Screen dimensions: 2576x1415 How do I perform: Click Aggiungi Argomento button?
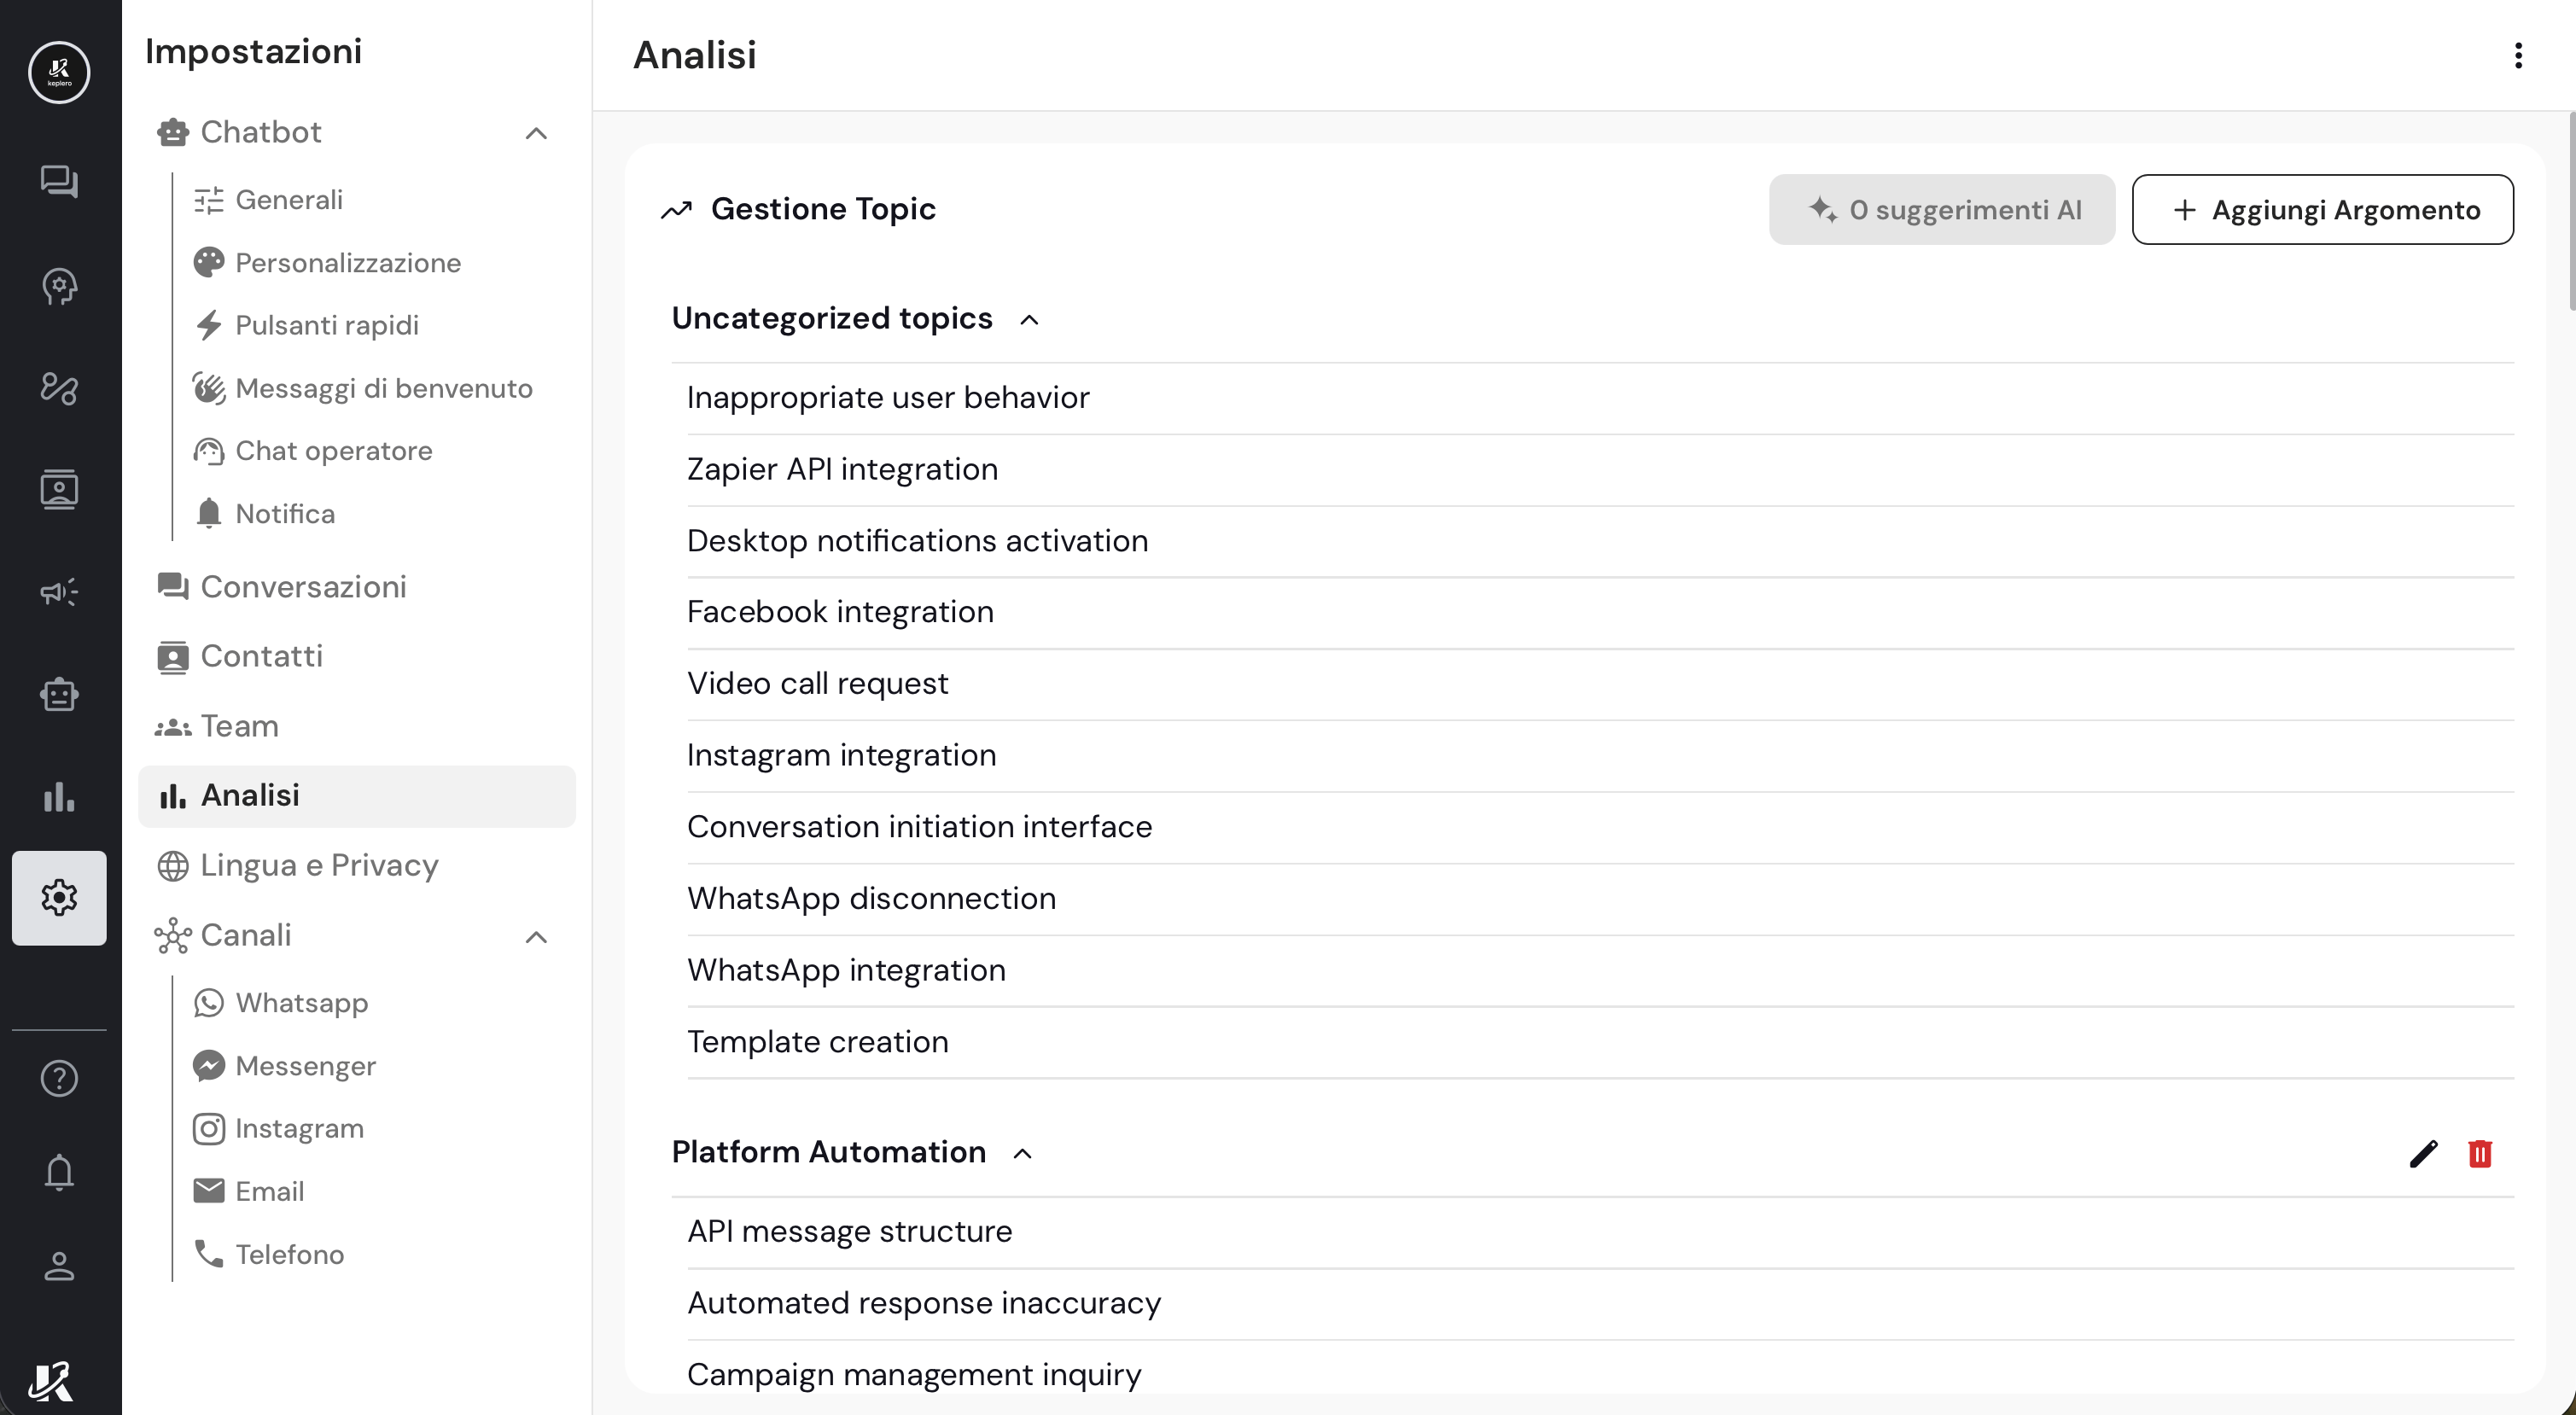(x=2322, y=210)
